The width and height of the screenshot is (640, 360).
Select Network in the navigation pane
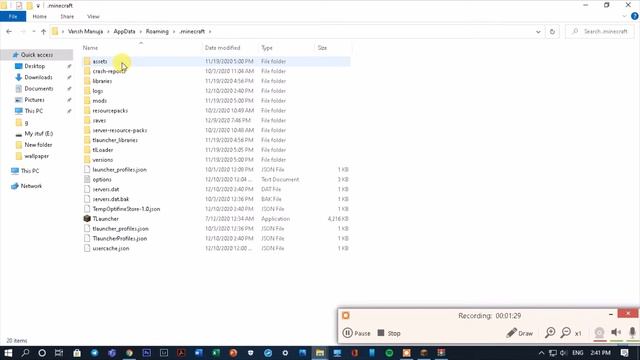(31, 186)
